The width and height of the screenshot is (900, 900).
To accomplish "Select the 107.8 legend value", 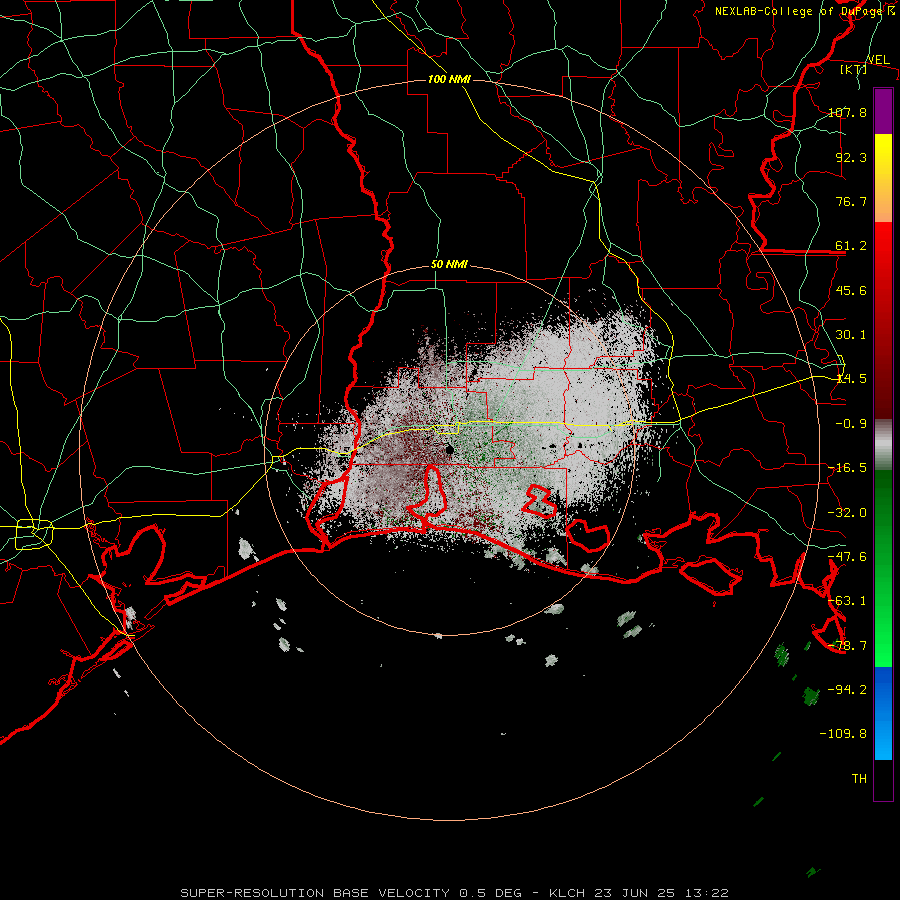I will point(847,112).
